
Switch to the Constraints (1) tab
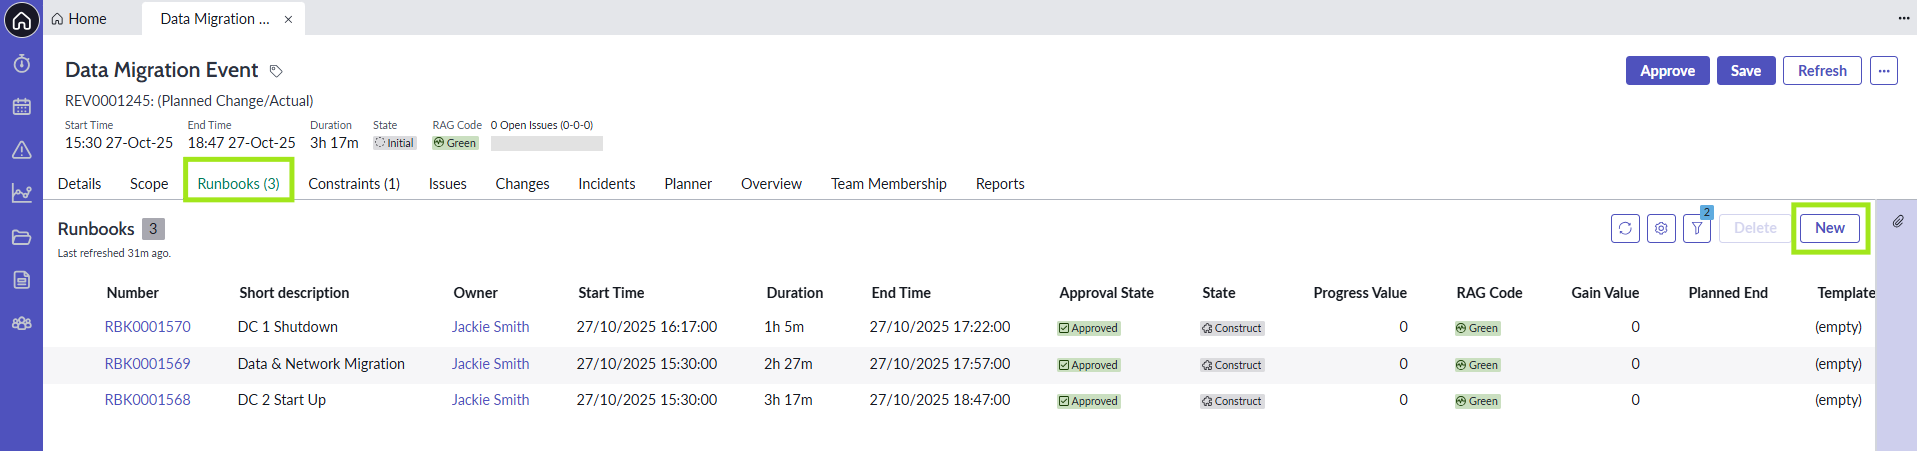point(354,184)
